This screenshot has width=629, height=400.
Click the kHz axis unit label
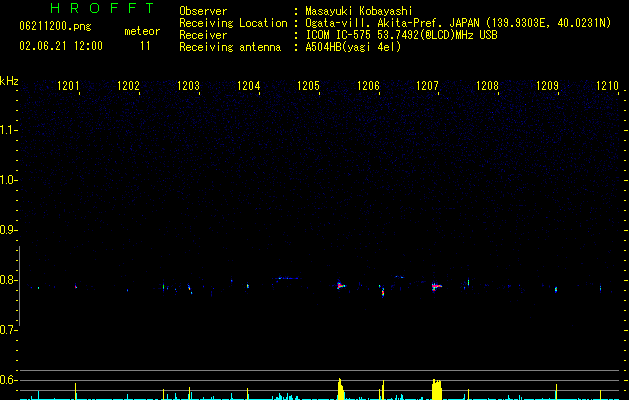pos(9,81)
